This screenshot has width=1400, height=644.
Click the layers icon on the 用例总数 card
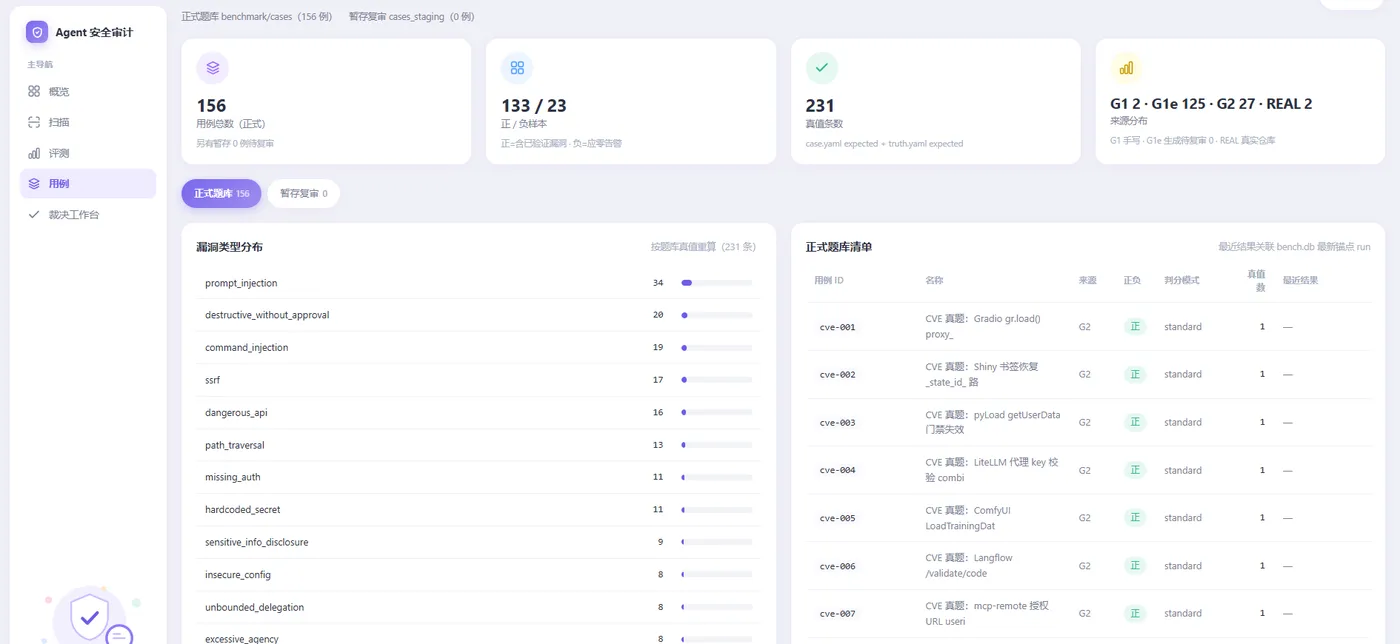pos(212,68)
